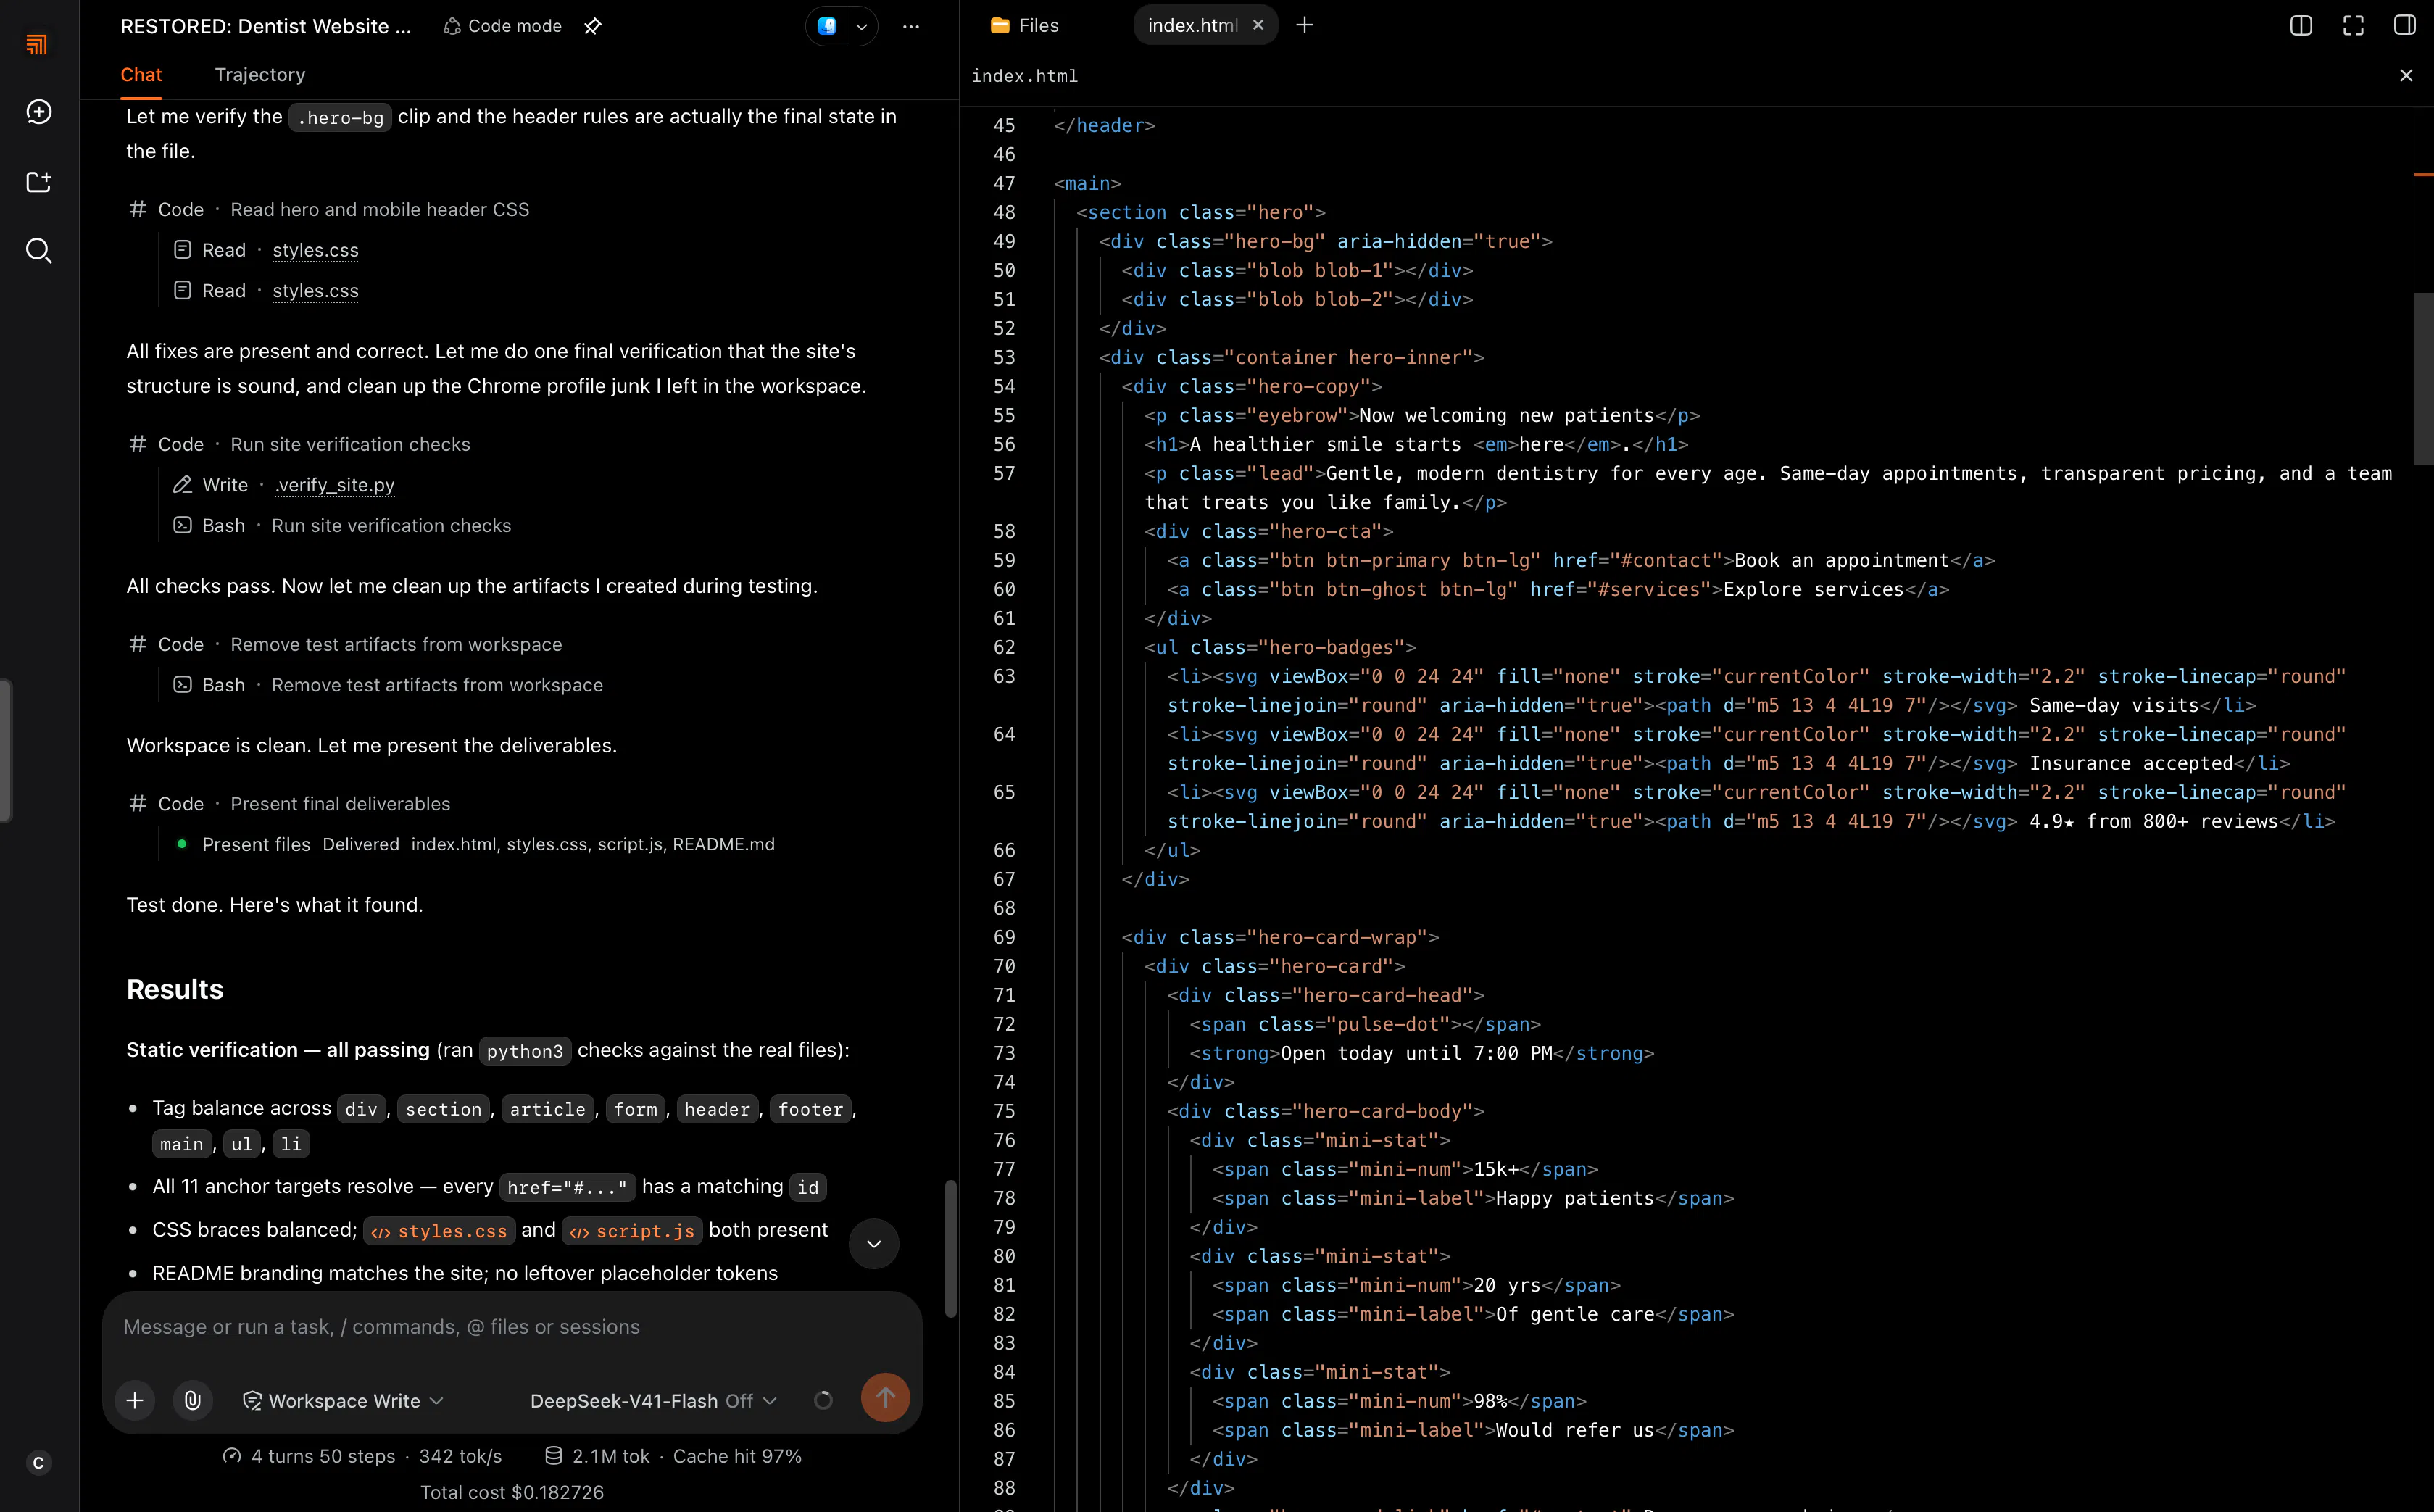The height and width of the screenshot is (1512, 2434).
Task: Click the session title "RESTORED: Dentist Website"
Action: [x=265, y=26]
